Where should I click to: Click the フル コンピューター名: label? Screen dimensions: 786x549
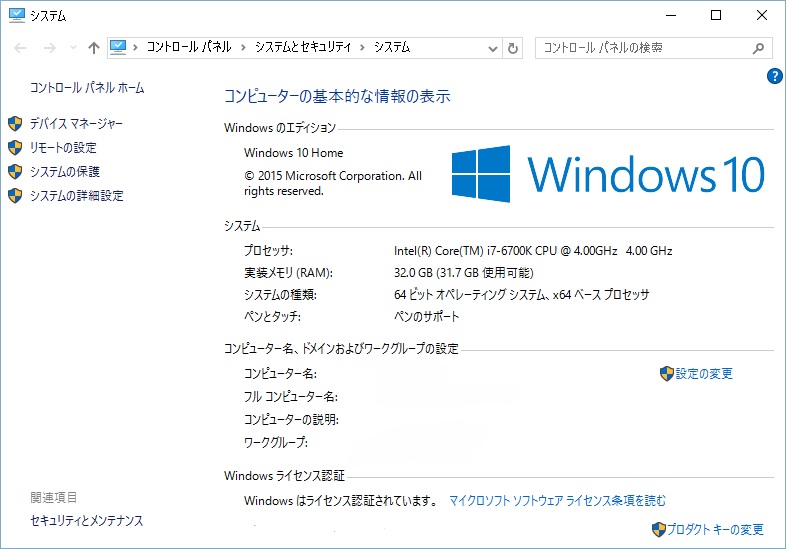[x=291, y=397]
